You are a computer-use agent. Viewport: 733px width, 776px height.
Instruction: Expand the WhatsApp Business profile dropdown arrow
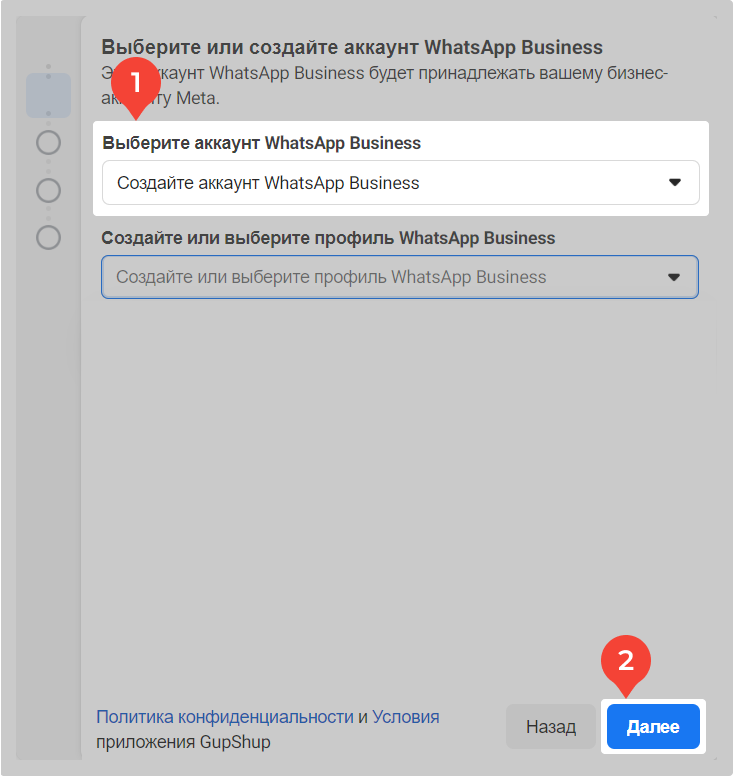click(674, 277)
